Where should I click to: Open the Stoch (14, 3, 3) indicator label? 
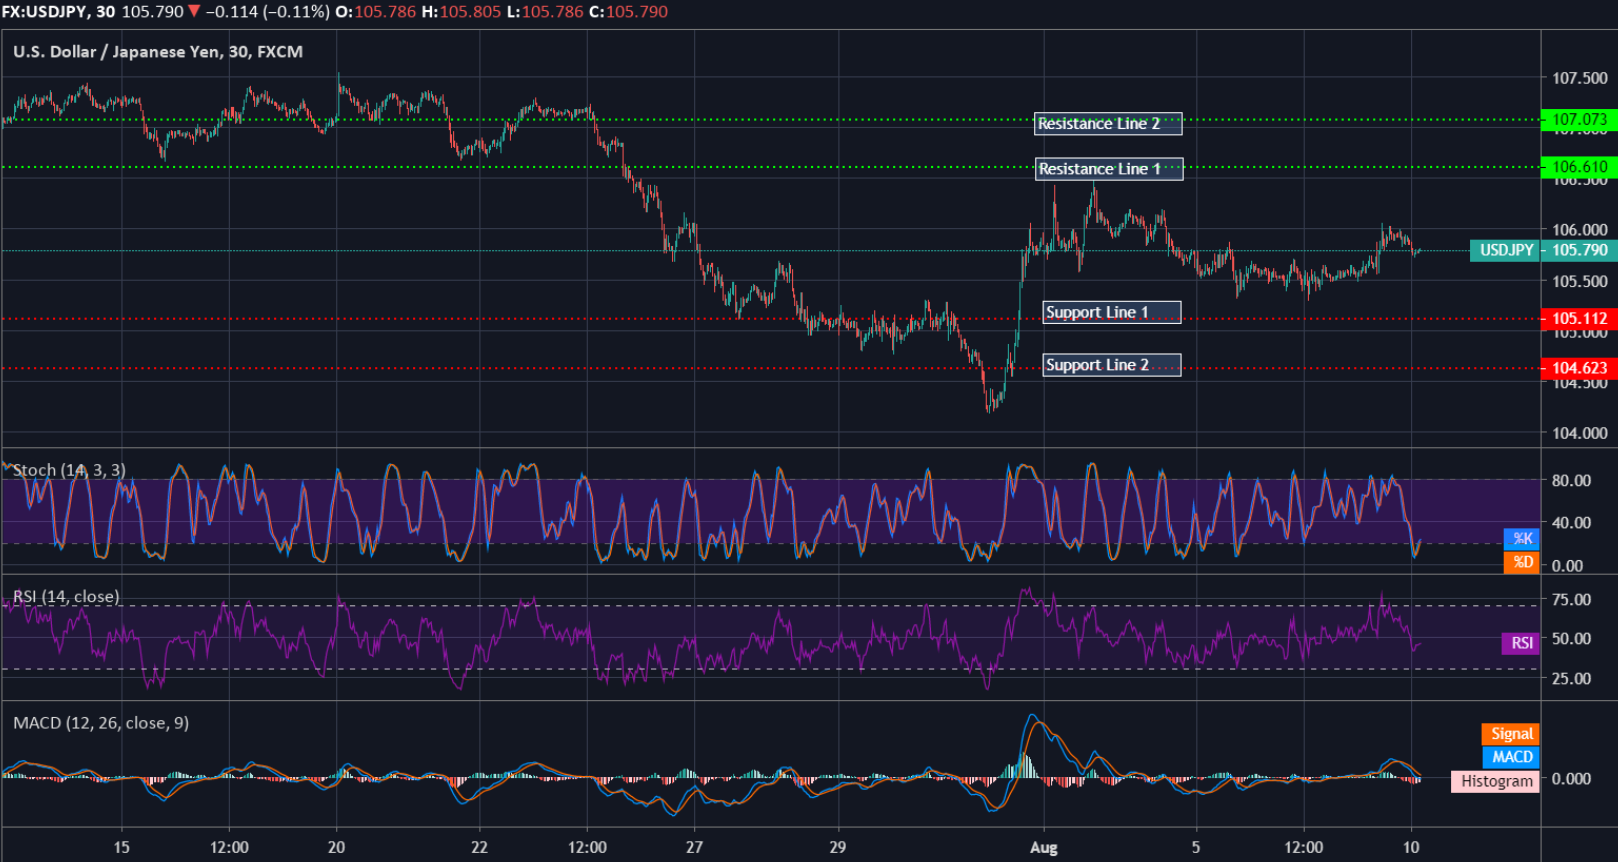click(69, 470)
